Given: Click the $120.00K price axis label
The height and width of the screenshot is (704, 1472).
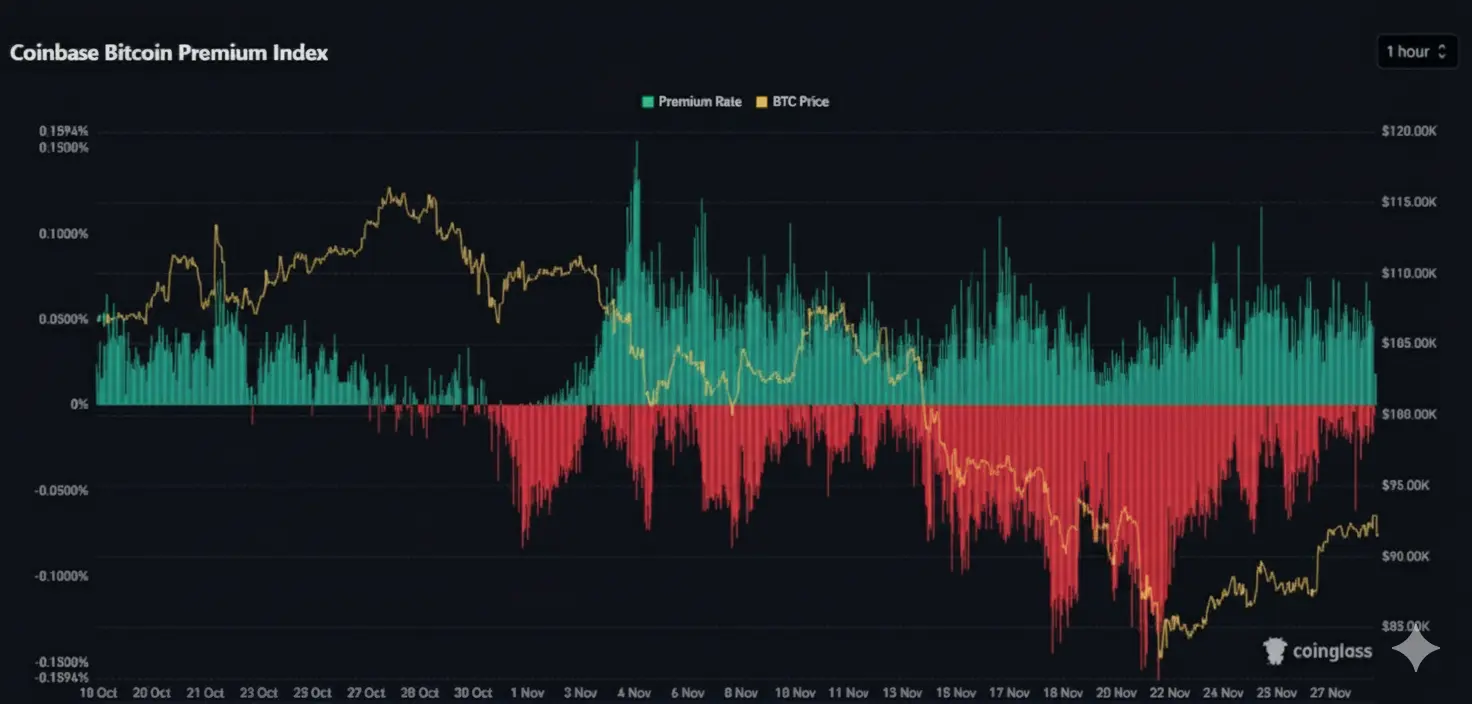Looking at the screenshot, I should (1409, 132).
